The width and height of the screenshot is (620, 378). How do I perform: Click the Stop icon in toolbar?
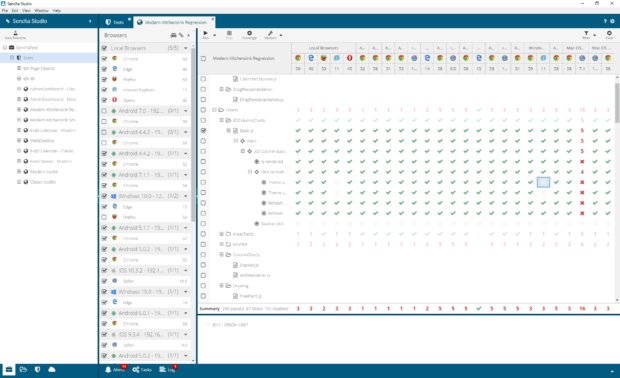coord(229,33)
